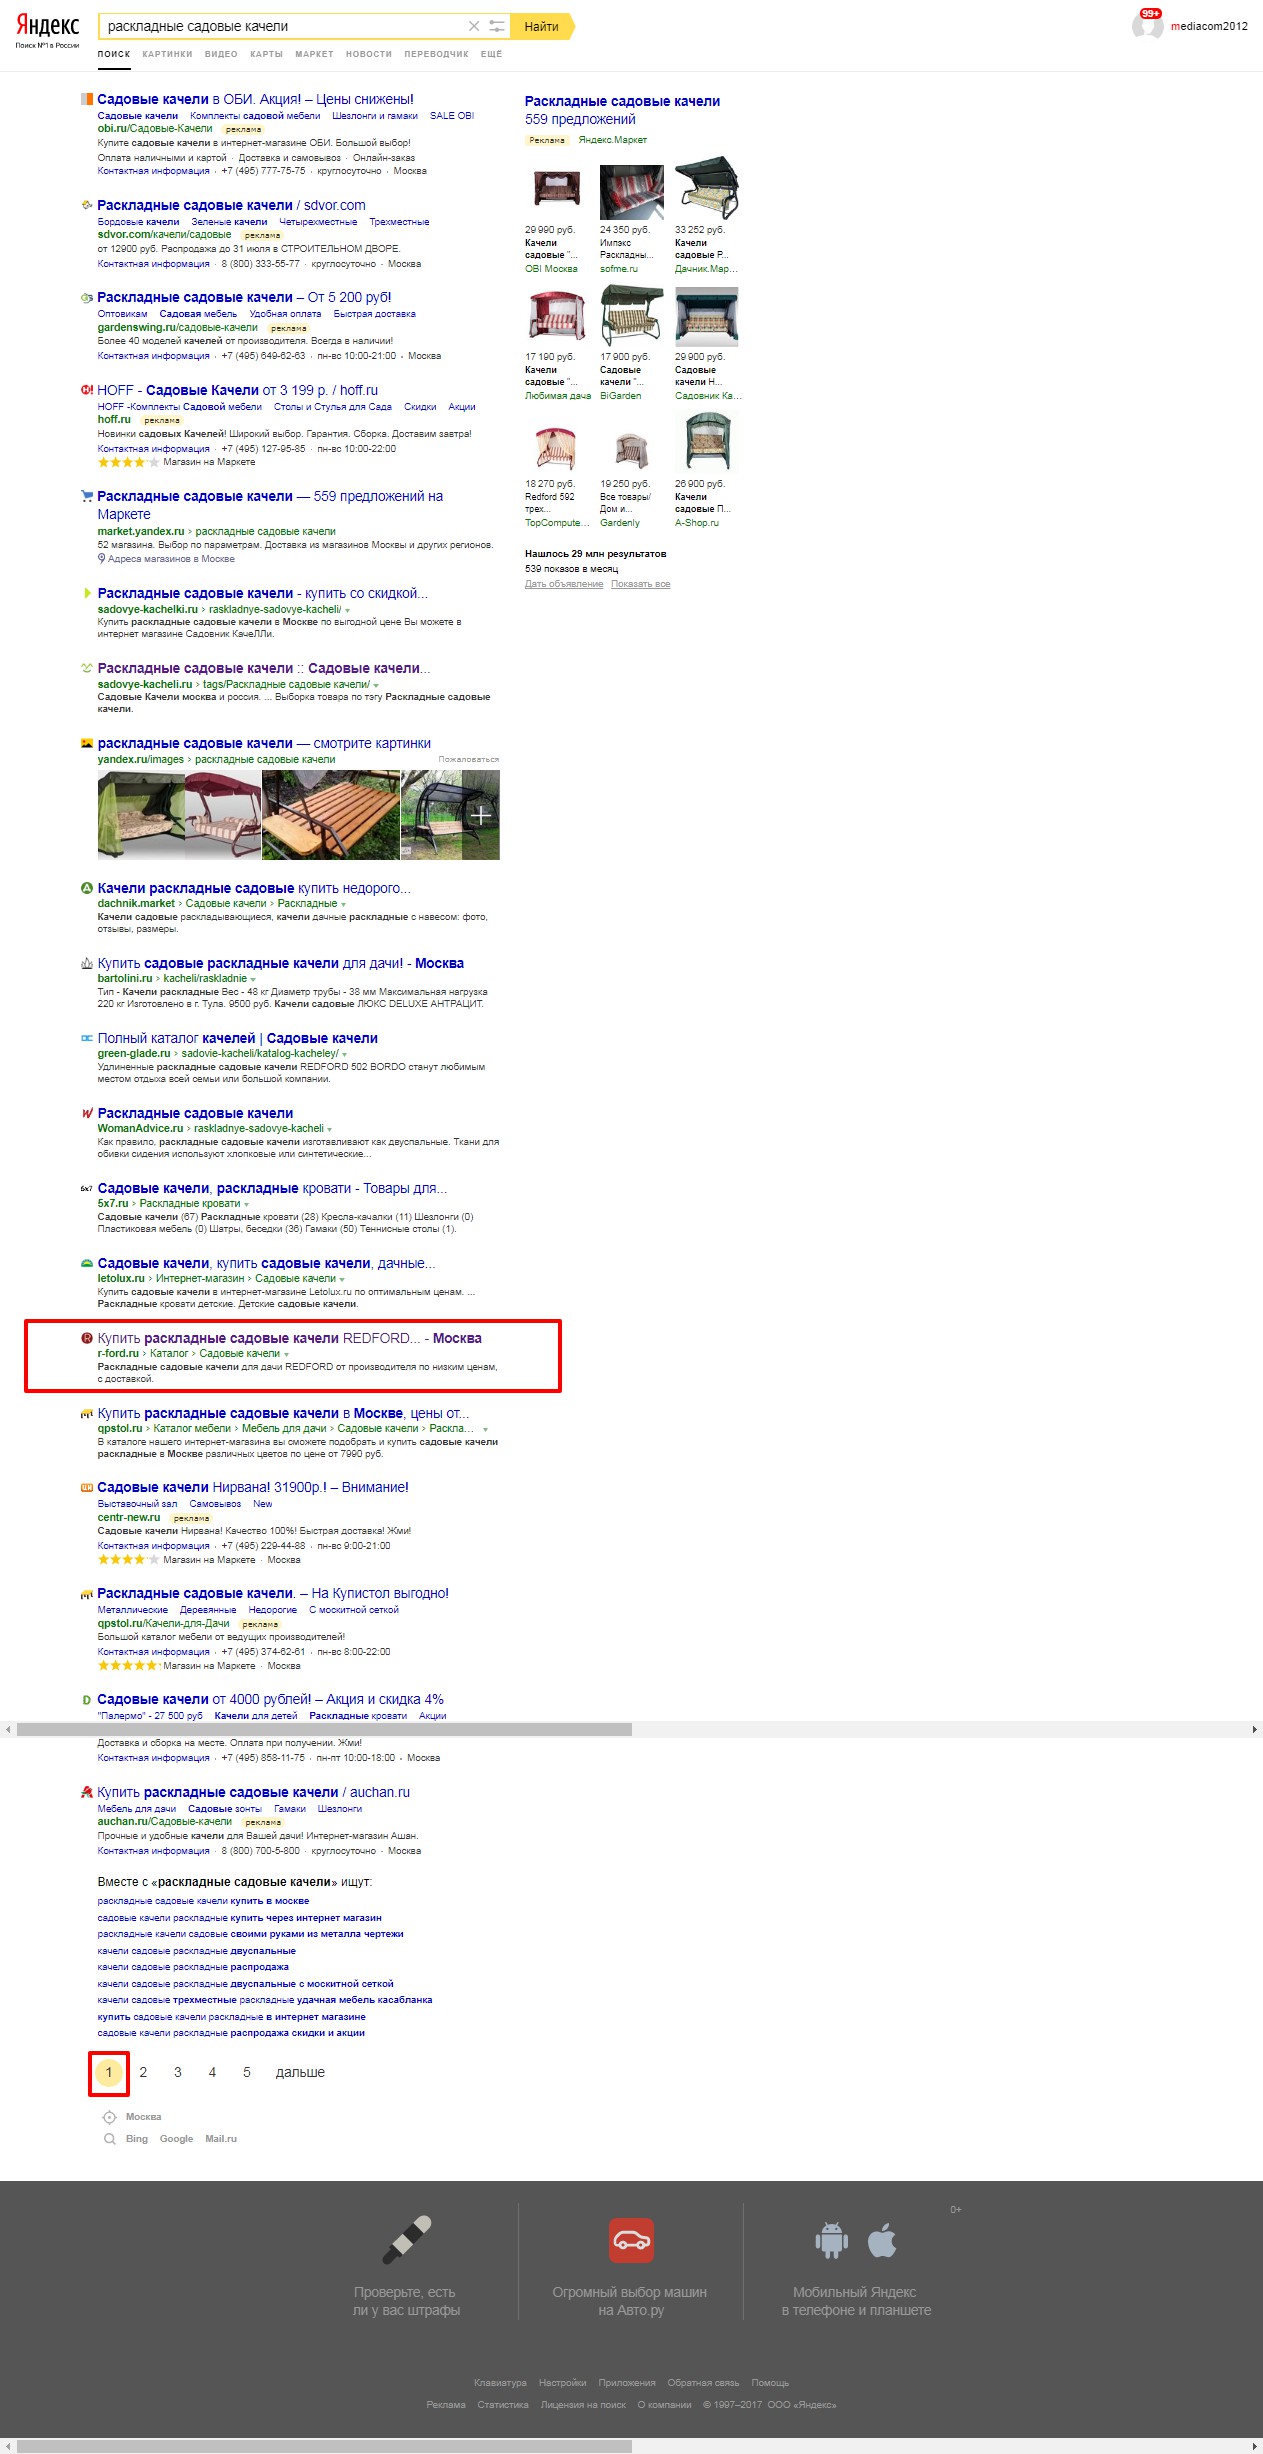Click the 'дальше' next page link
Viewport: 1263px width, 2454px height.
tap(300, 2072)
